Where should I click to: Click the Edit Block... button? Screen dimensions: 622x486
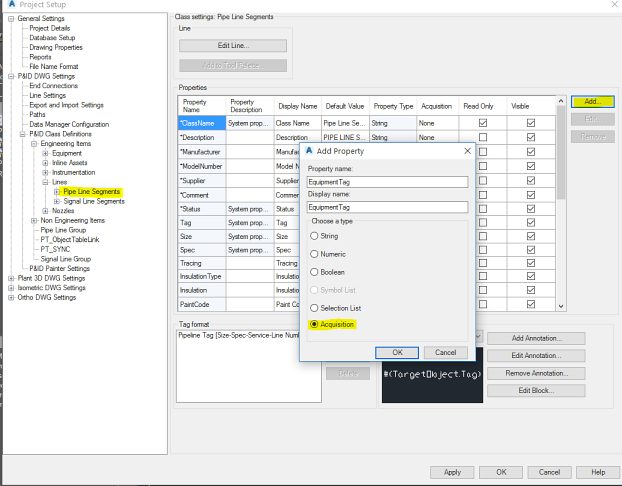pyautogui.click(x=536, y=391)
